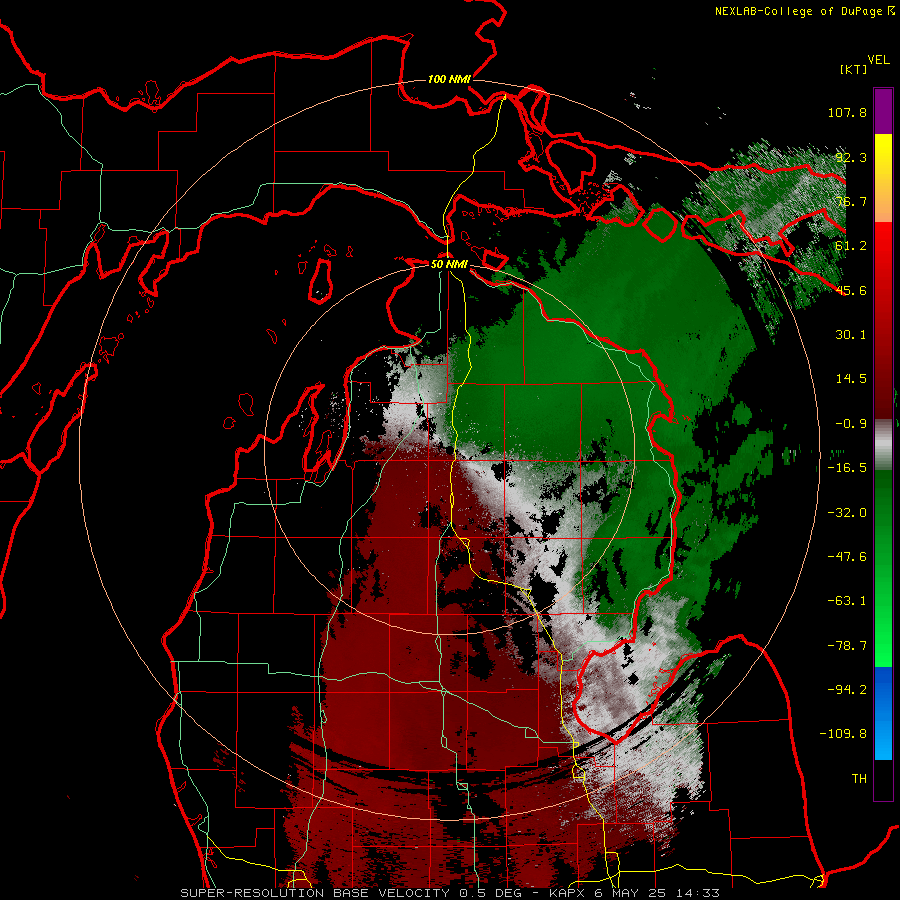Click the NEXLAB-College of DuPage watermark text

pos(798,11)
